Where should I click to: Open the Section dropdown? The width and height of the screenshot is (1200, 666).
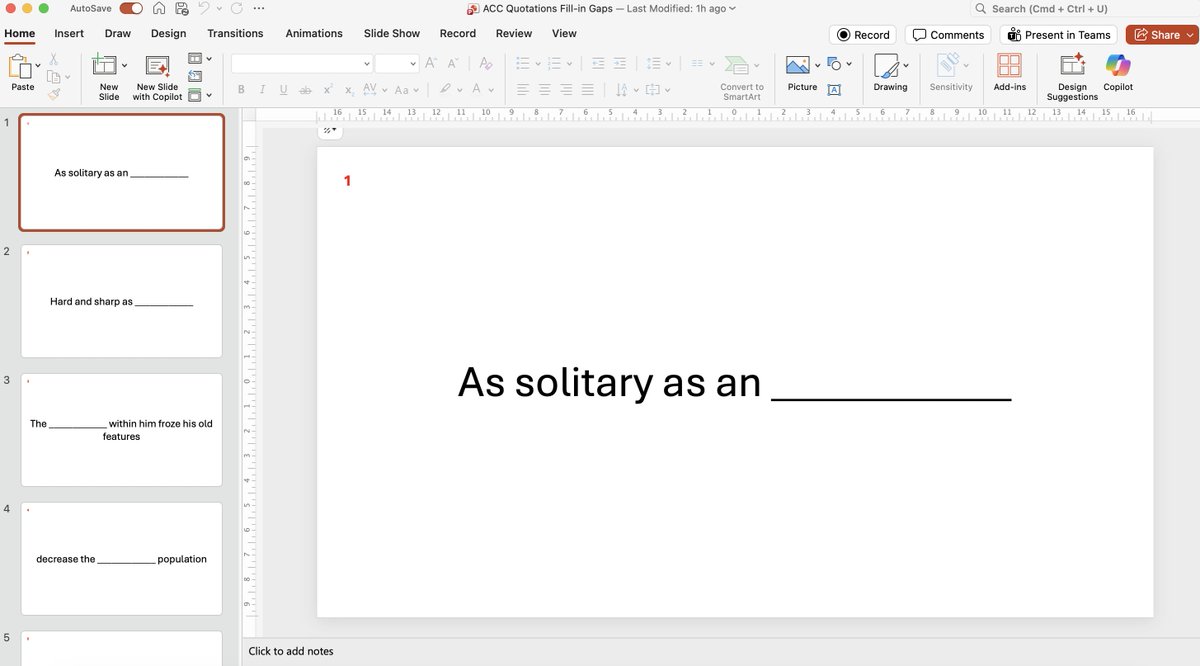(200, 96)
